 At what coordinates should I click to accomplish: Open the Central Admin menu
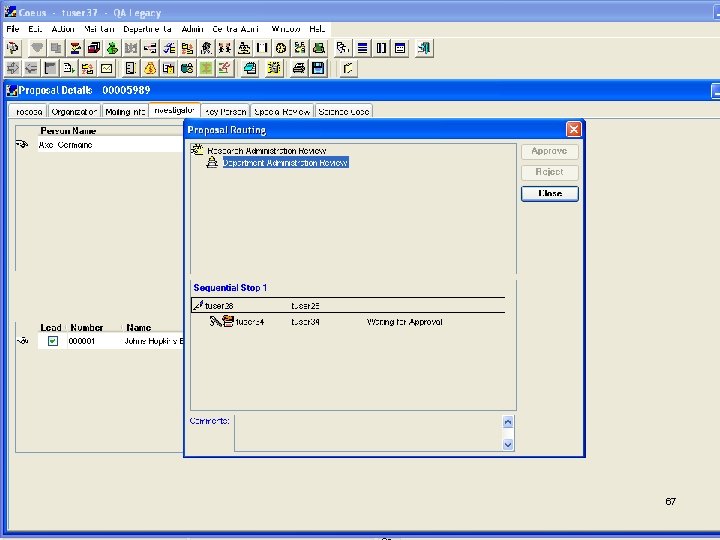point(236,29)
